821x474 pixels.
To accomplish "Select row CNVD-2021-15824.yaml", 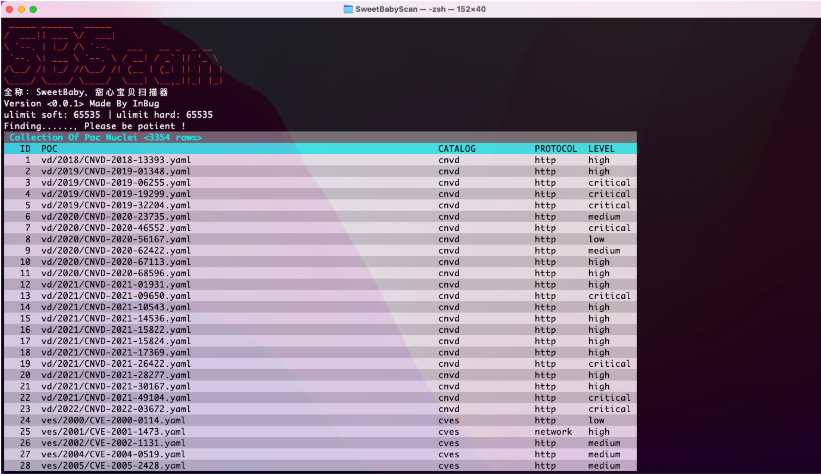I will [320, 341].
